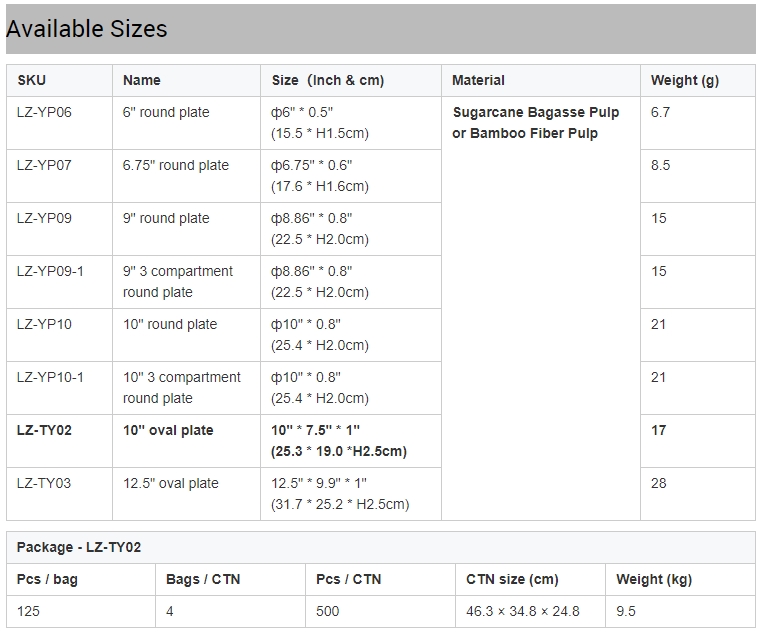This screenshot has height=632, width=759.
Task: Click the Pcs / bag header
Action: click(x=47, y=579)
